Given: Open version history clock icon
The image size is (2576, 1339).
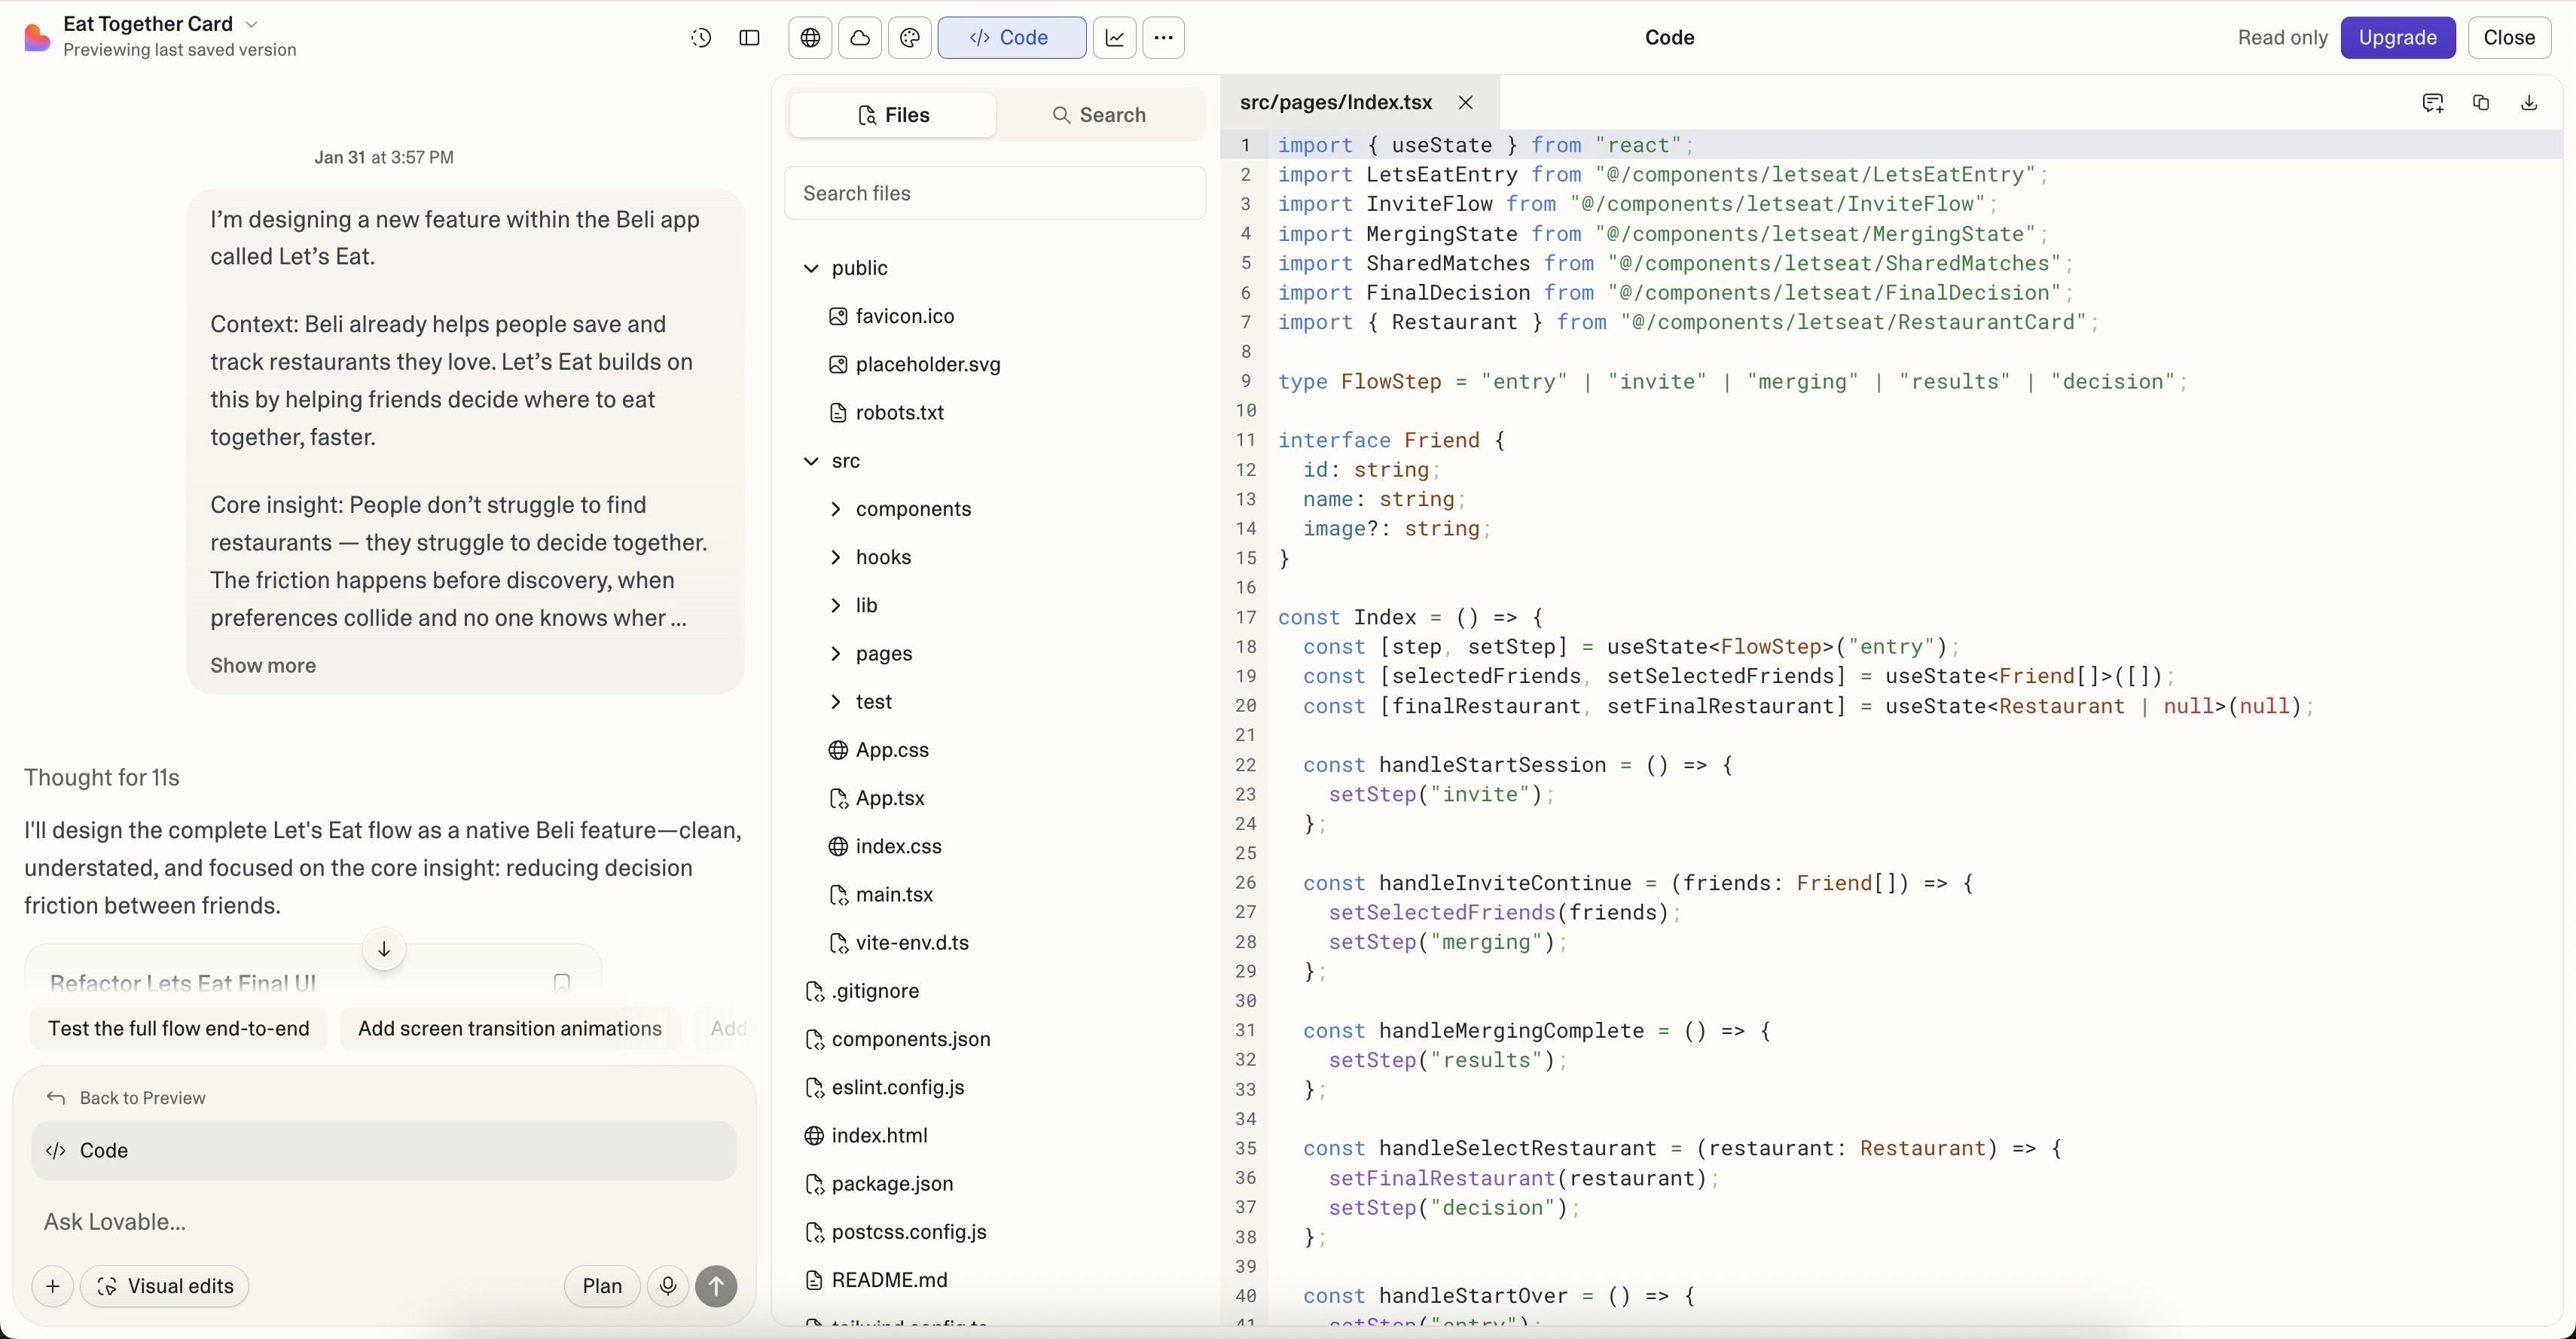Looking at the screenshot, I should click(x=701, y=38).
